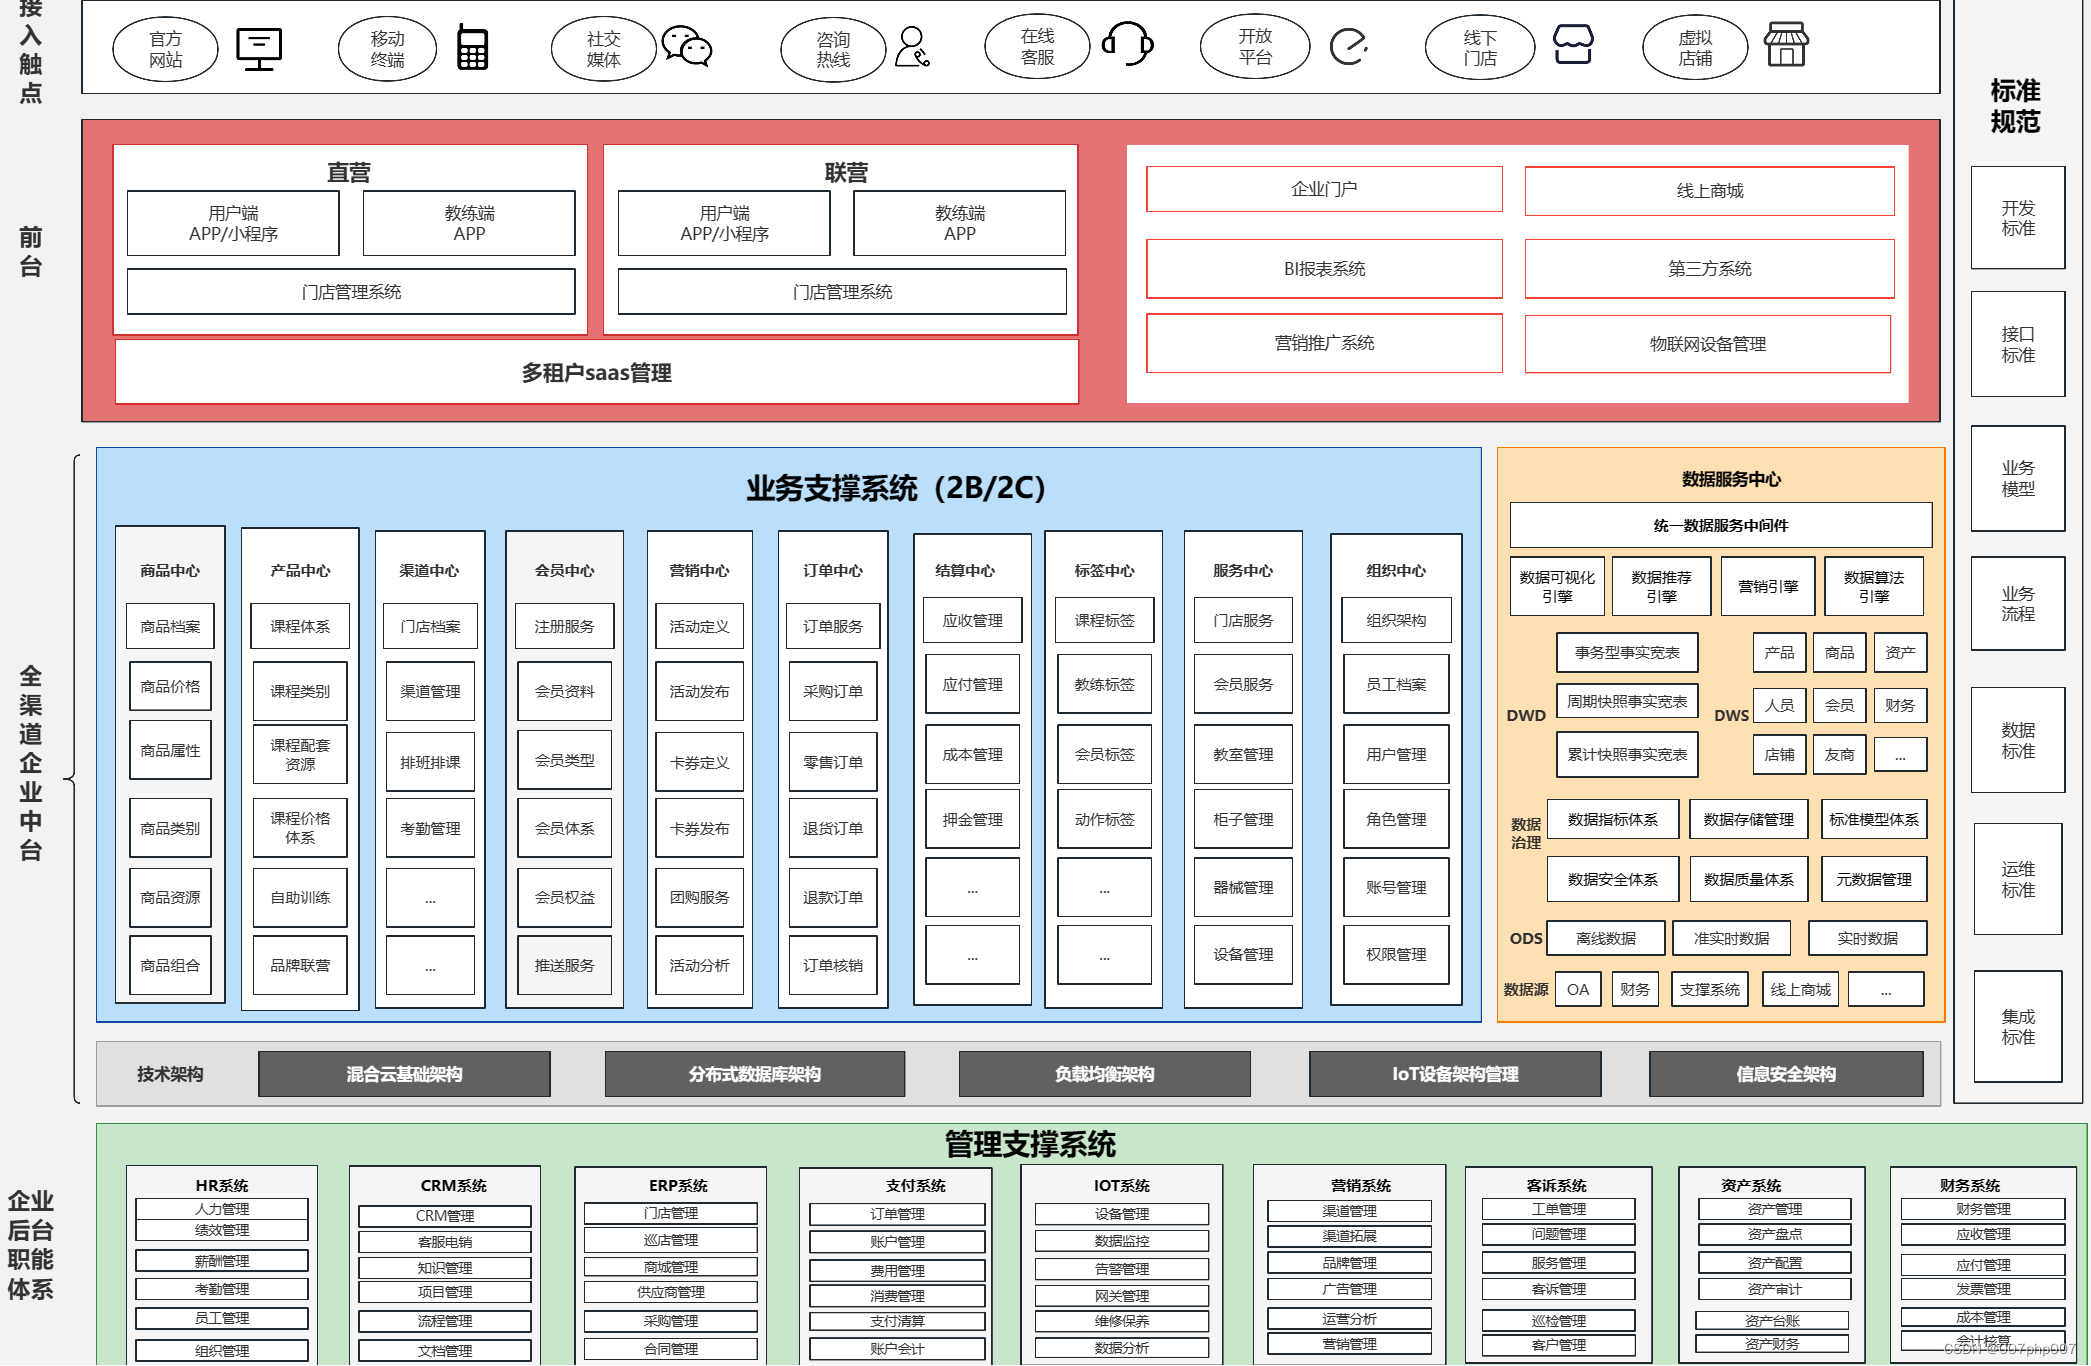
Task: Click the headset icon beside 在线客服
Action: pyautogui.click(x=1128, y=45)
